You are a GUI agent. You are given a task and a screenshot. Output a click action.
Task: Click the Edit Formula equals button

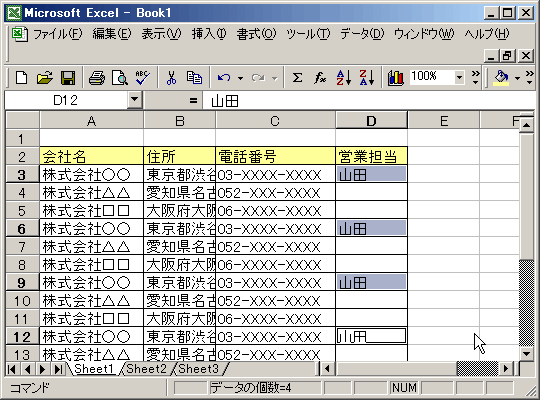point(193,101)
